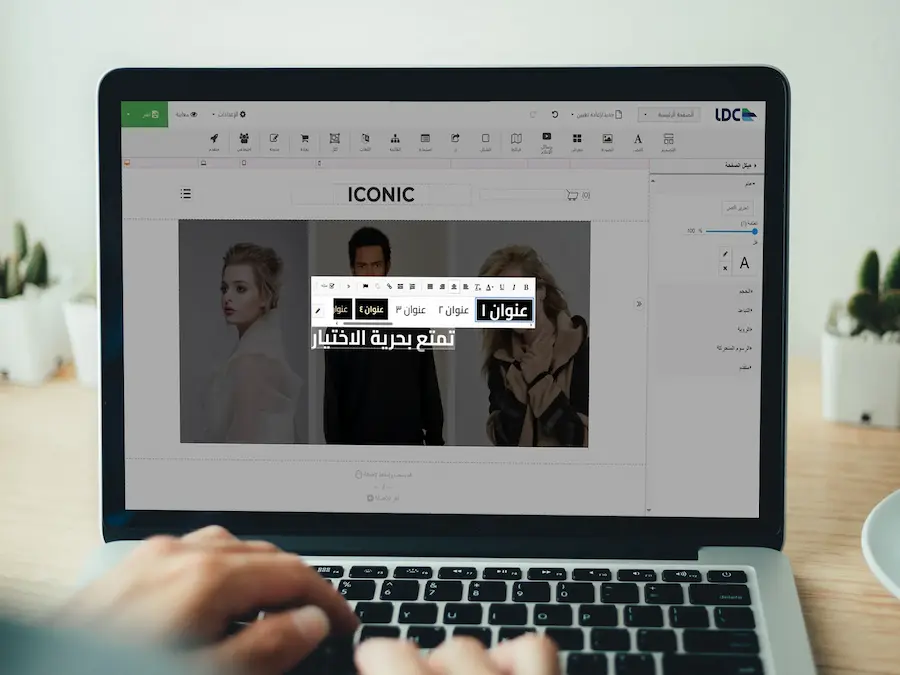Click the ICONIC site title
Viewport: 900px width, 675px height.
pos(381,195)
